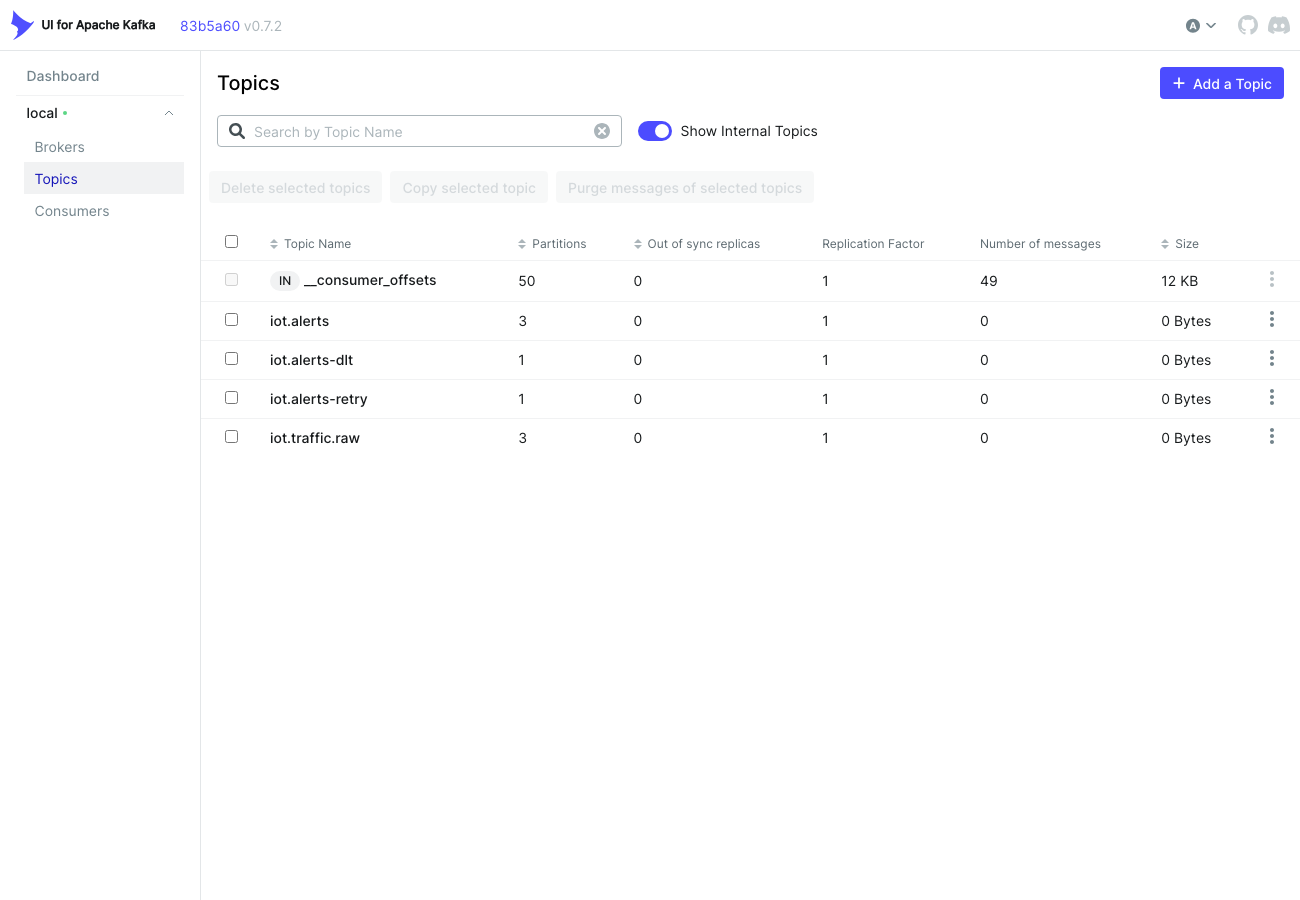Click the IN badge on __consumer_offsets
Viewport: 1300px width, 900px height.
coord(285,281)
